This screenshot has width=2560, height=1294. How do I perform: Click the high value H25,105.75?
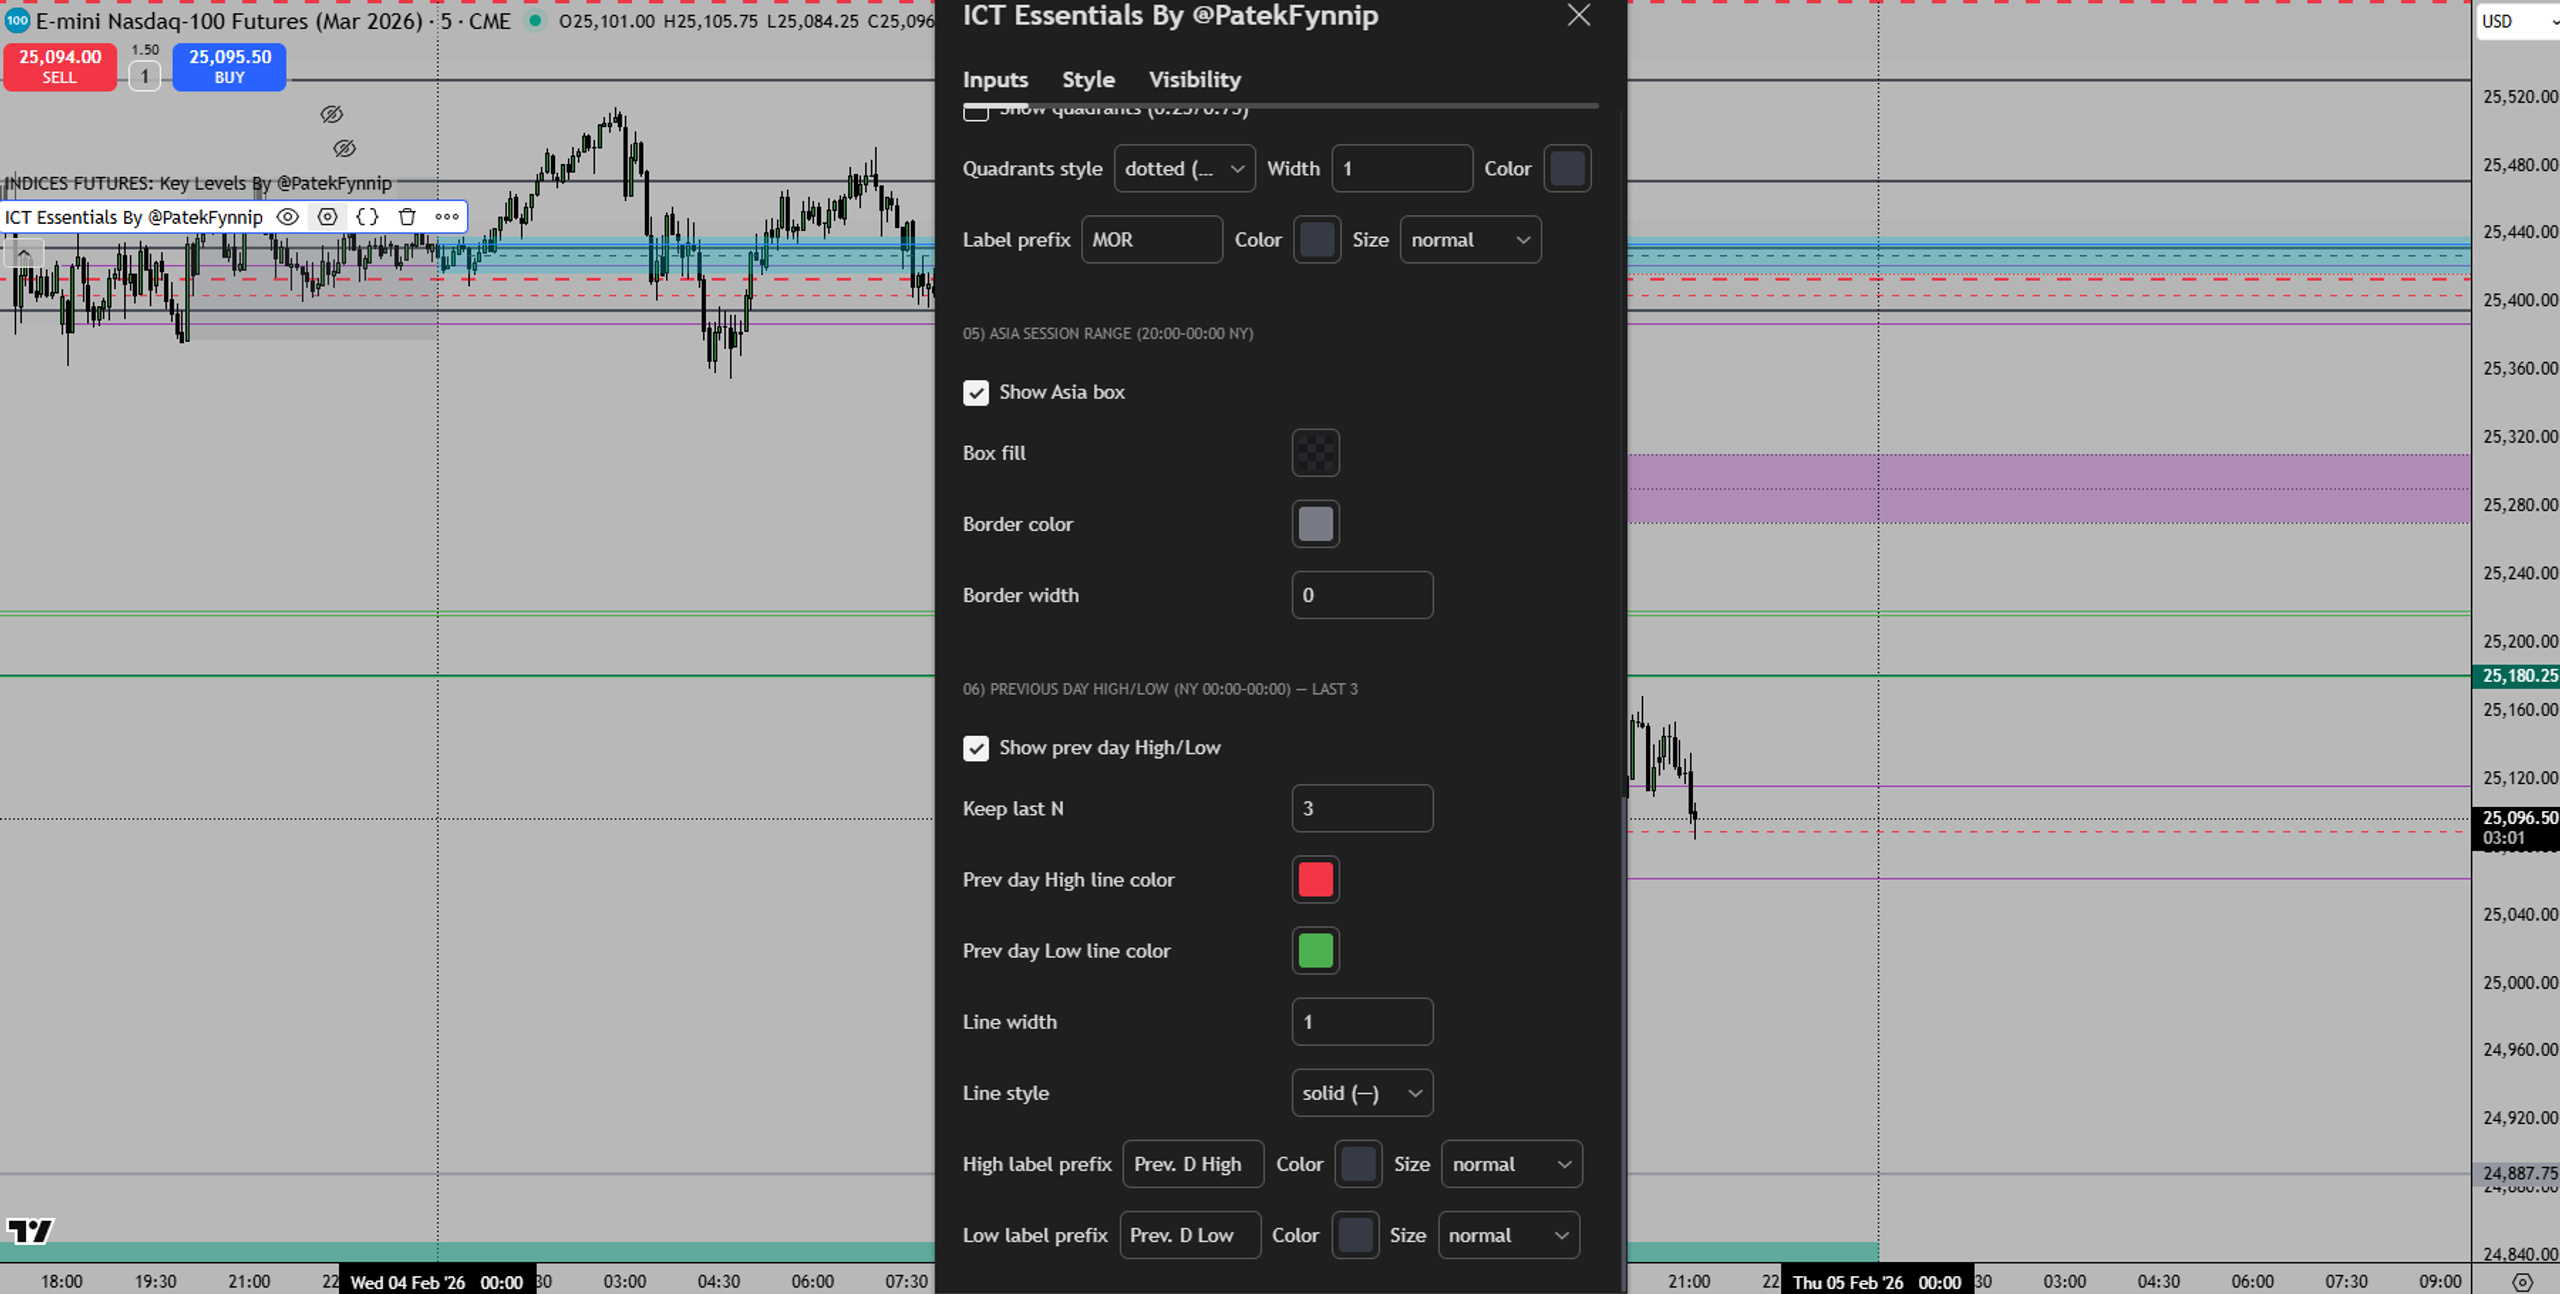coord(710,21)
